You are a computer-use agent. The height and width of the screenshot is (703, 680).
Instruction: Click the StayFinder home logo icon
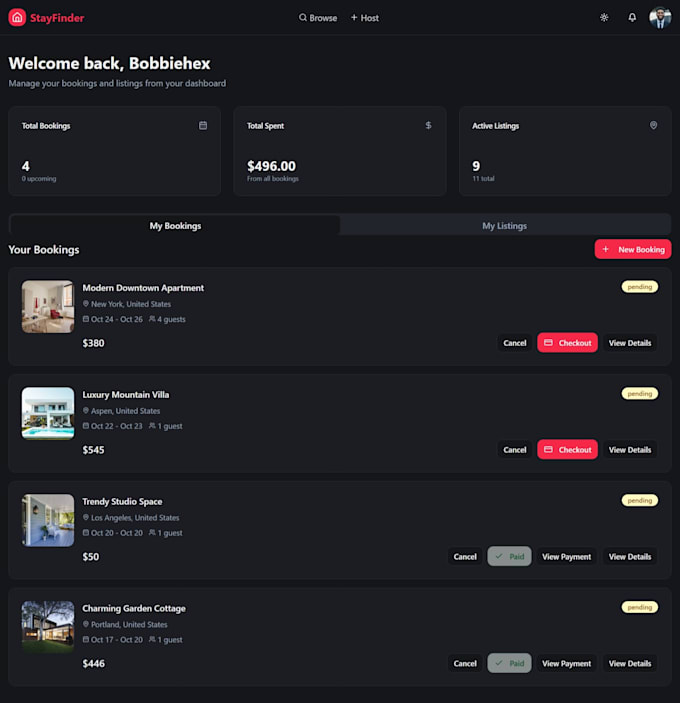point(17,17)
